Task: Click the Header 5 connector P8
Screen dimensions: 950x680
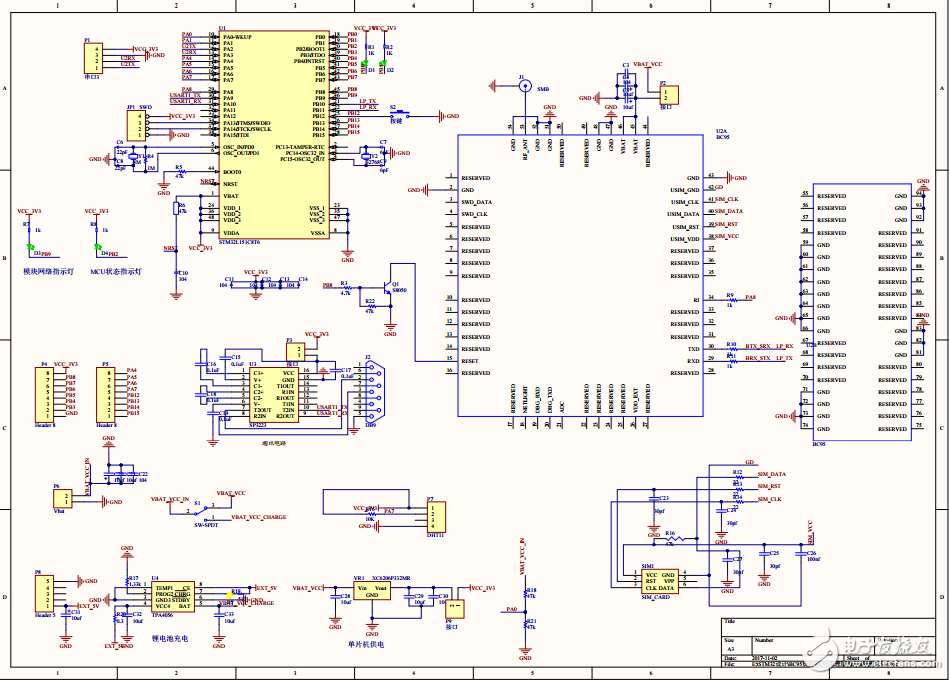Action: pos(42,595)
